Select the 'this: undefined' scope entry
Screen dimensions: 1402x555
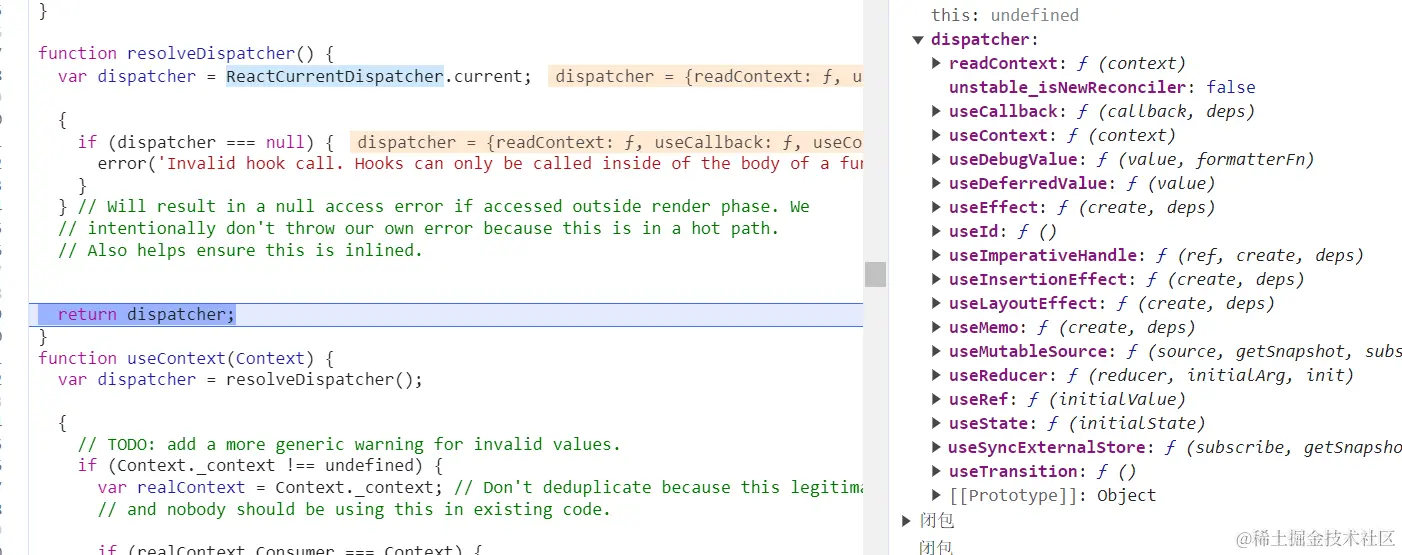click(1005, 15)
